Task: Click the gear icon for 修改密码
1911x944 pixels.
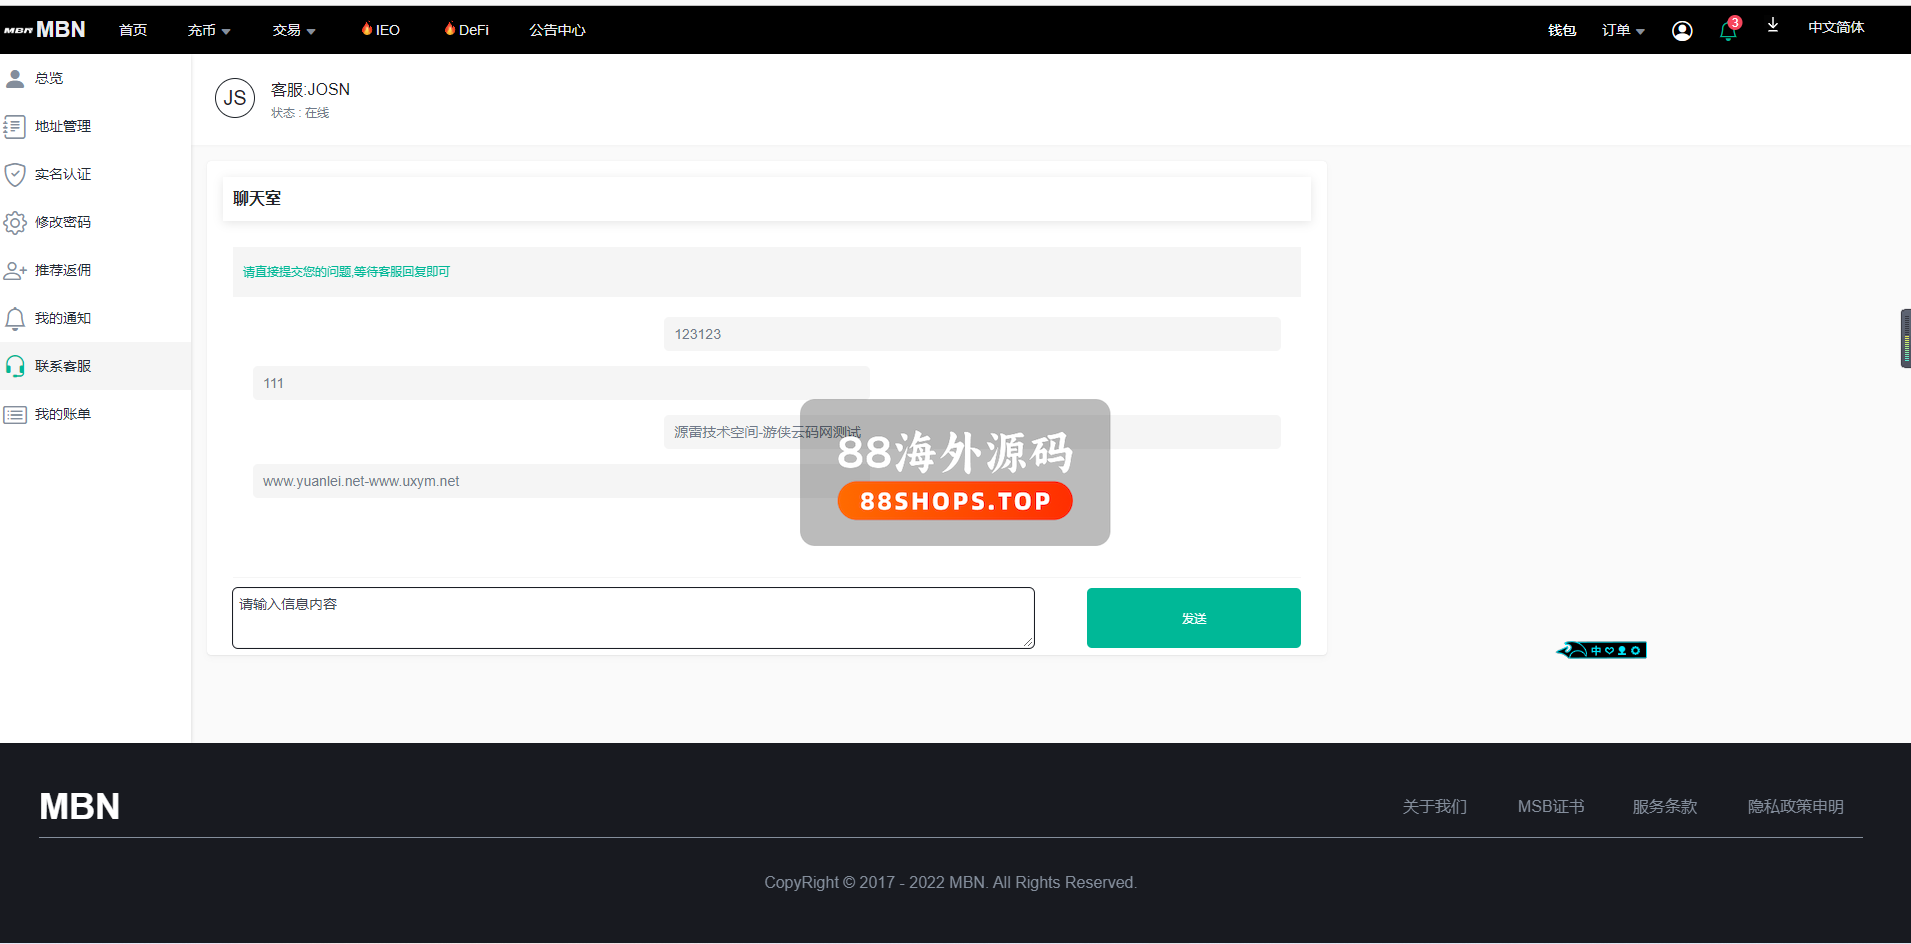Action: pyautogui.click(x=15, y=222)
